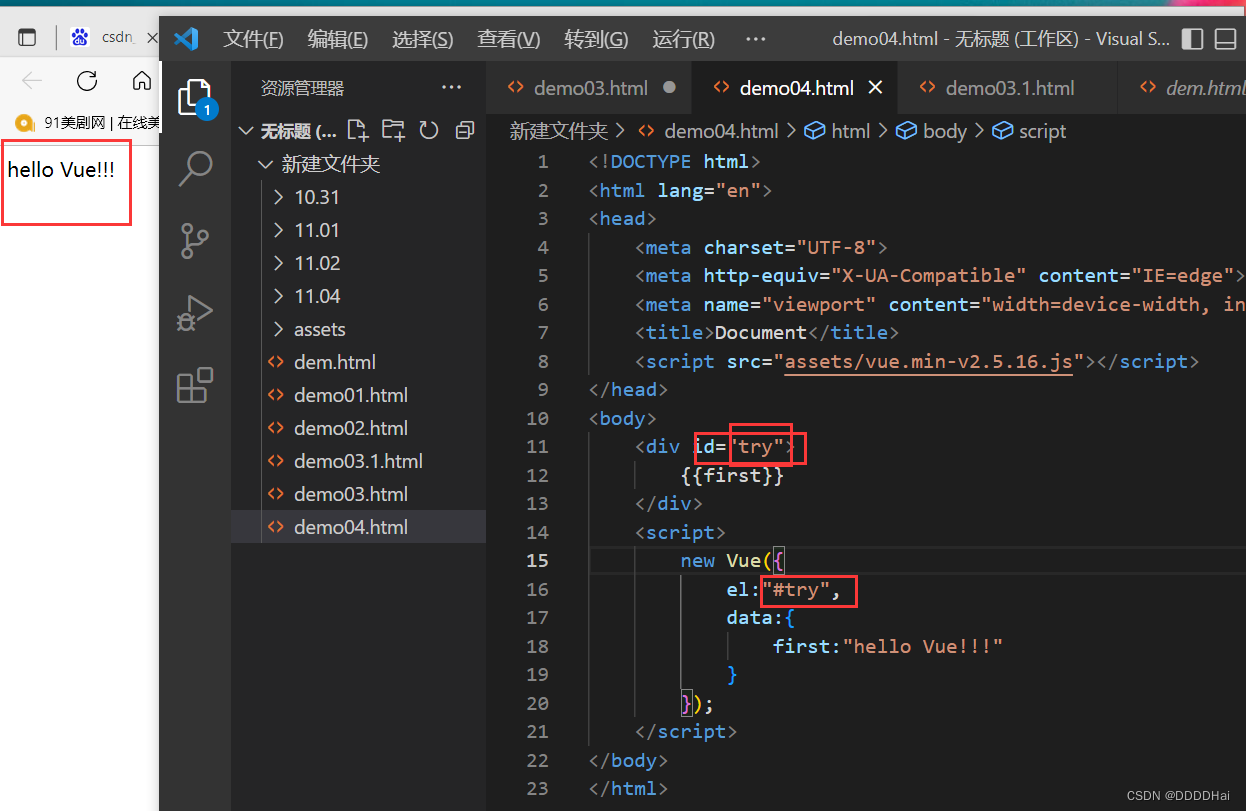Close the demo04.html editor tab

[875, 88]
